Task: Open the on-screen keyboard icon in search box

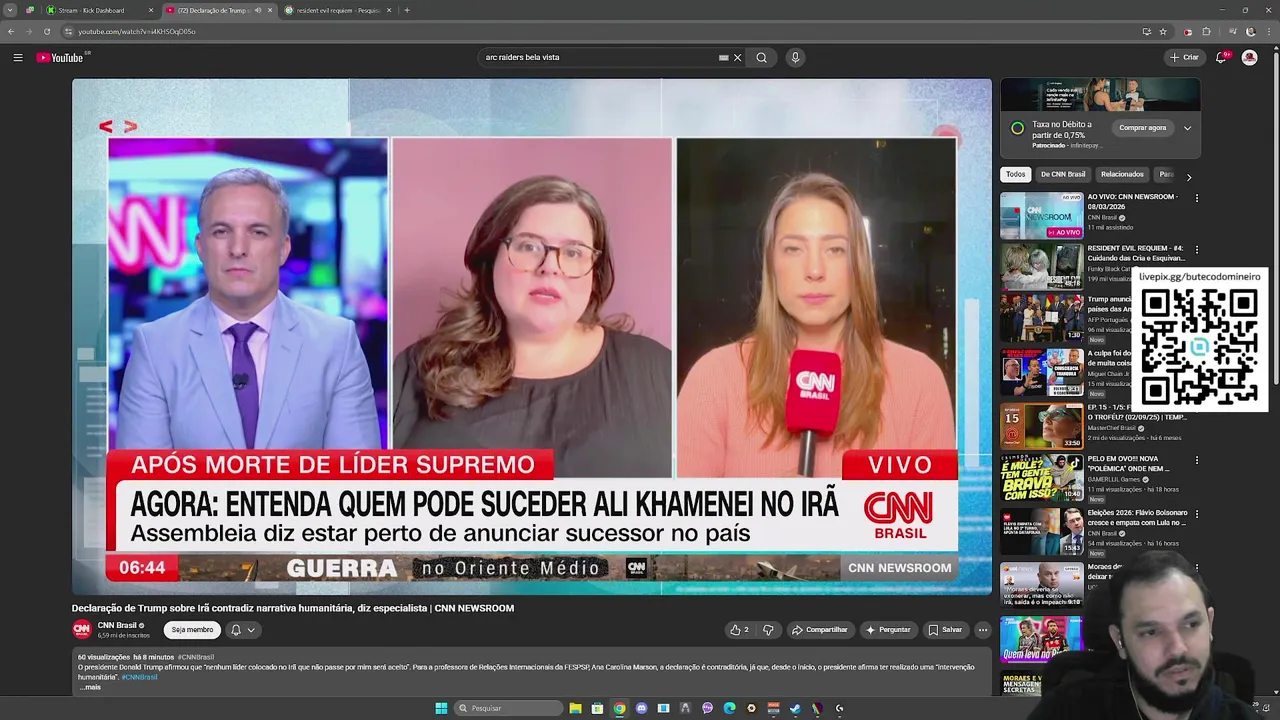Action: (x=723, y=58)
